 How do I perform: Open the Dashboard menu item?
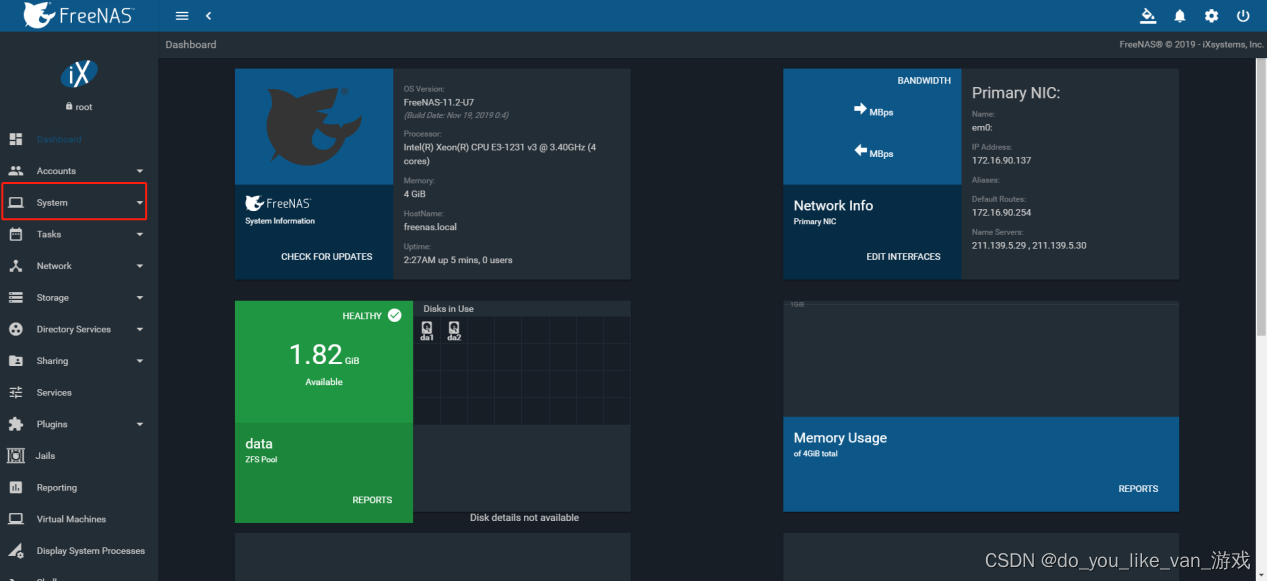(79, 139)
